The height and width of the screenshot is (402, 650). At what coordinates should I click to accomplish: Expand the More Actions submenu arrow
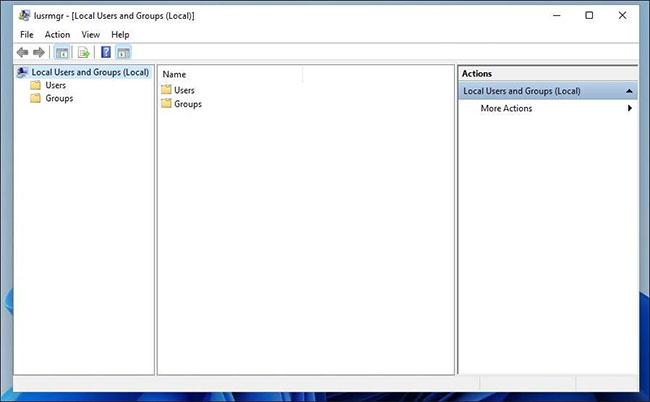click(630, 108)
